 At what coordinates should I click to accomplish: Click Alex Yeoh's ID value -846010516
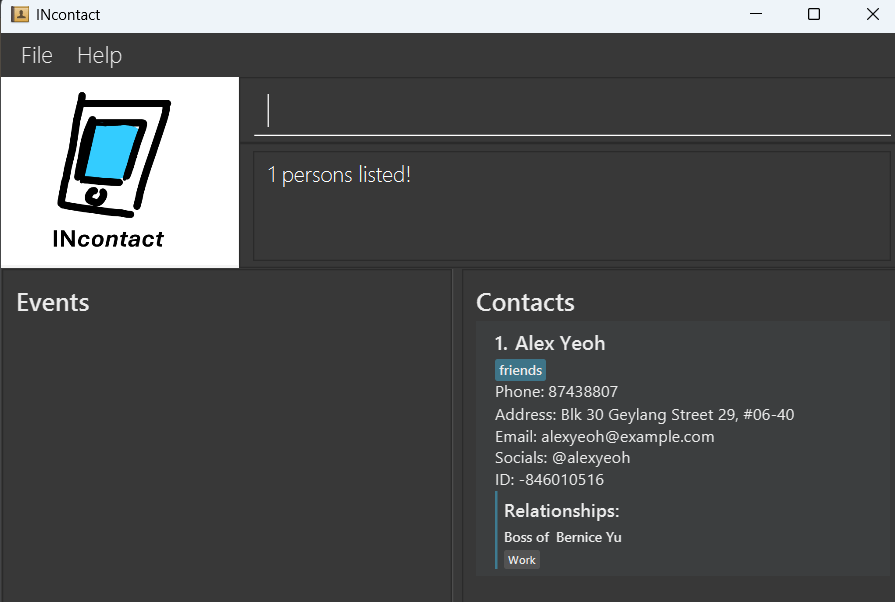(549, 479)
